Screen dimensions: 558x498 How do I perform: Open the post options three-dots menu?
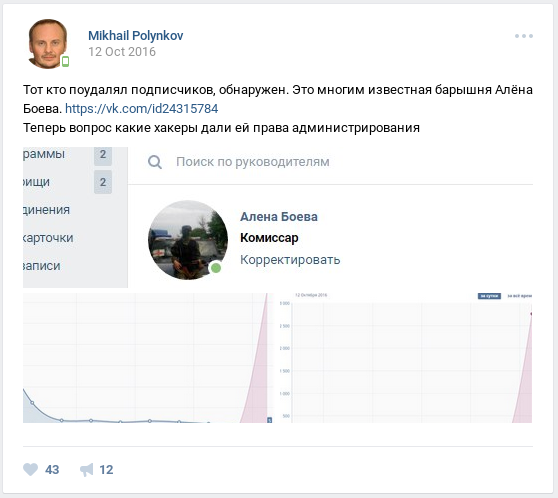point(523,36)
